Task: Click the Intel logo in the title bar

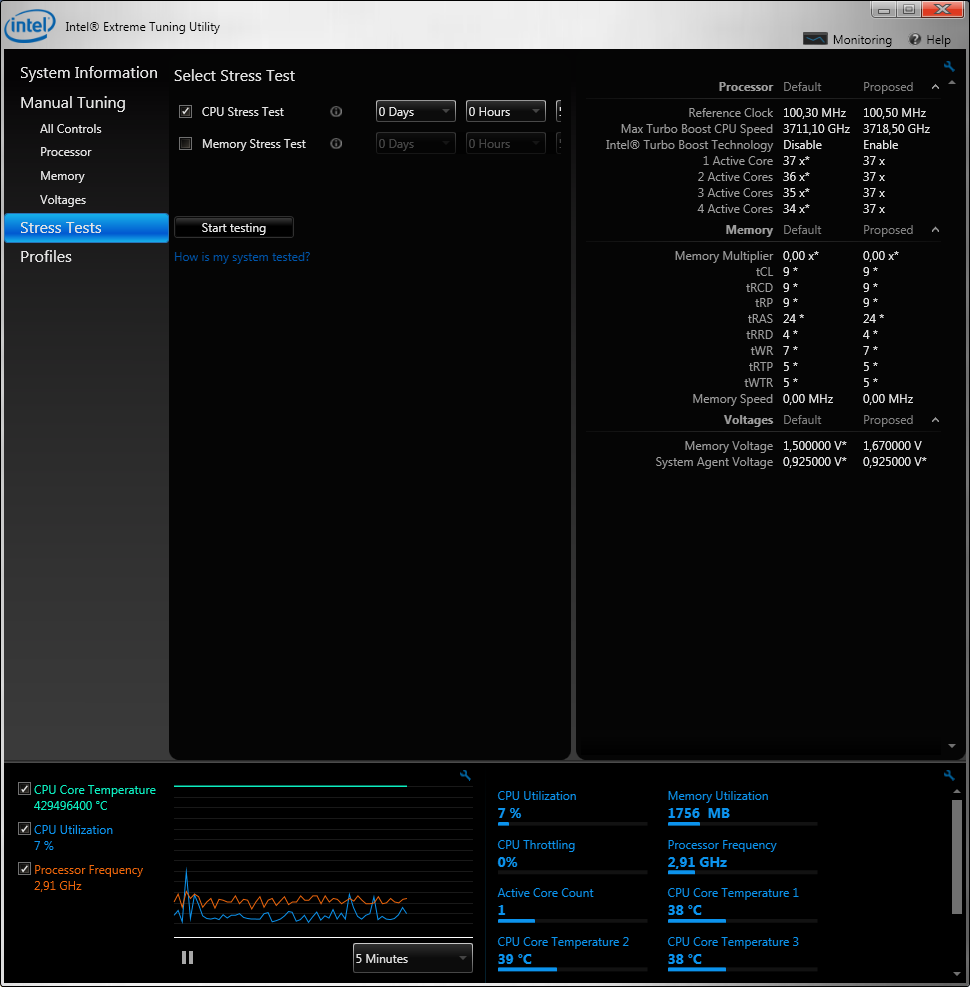Action: point(29,26)
